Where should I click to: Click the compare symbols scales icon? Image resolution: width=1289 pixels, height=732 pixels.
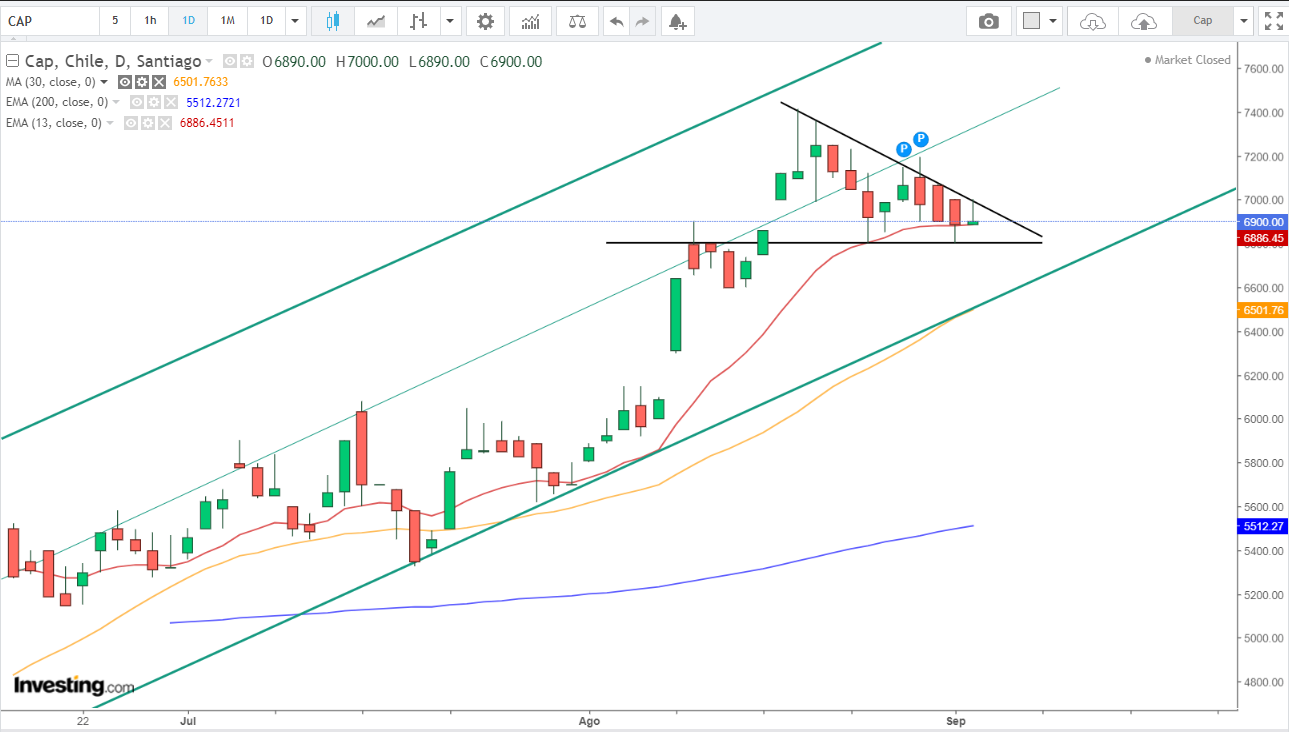(x=577, y=20)
